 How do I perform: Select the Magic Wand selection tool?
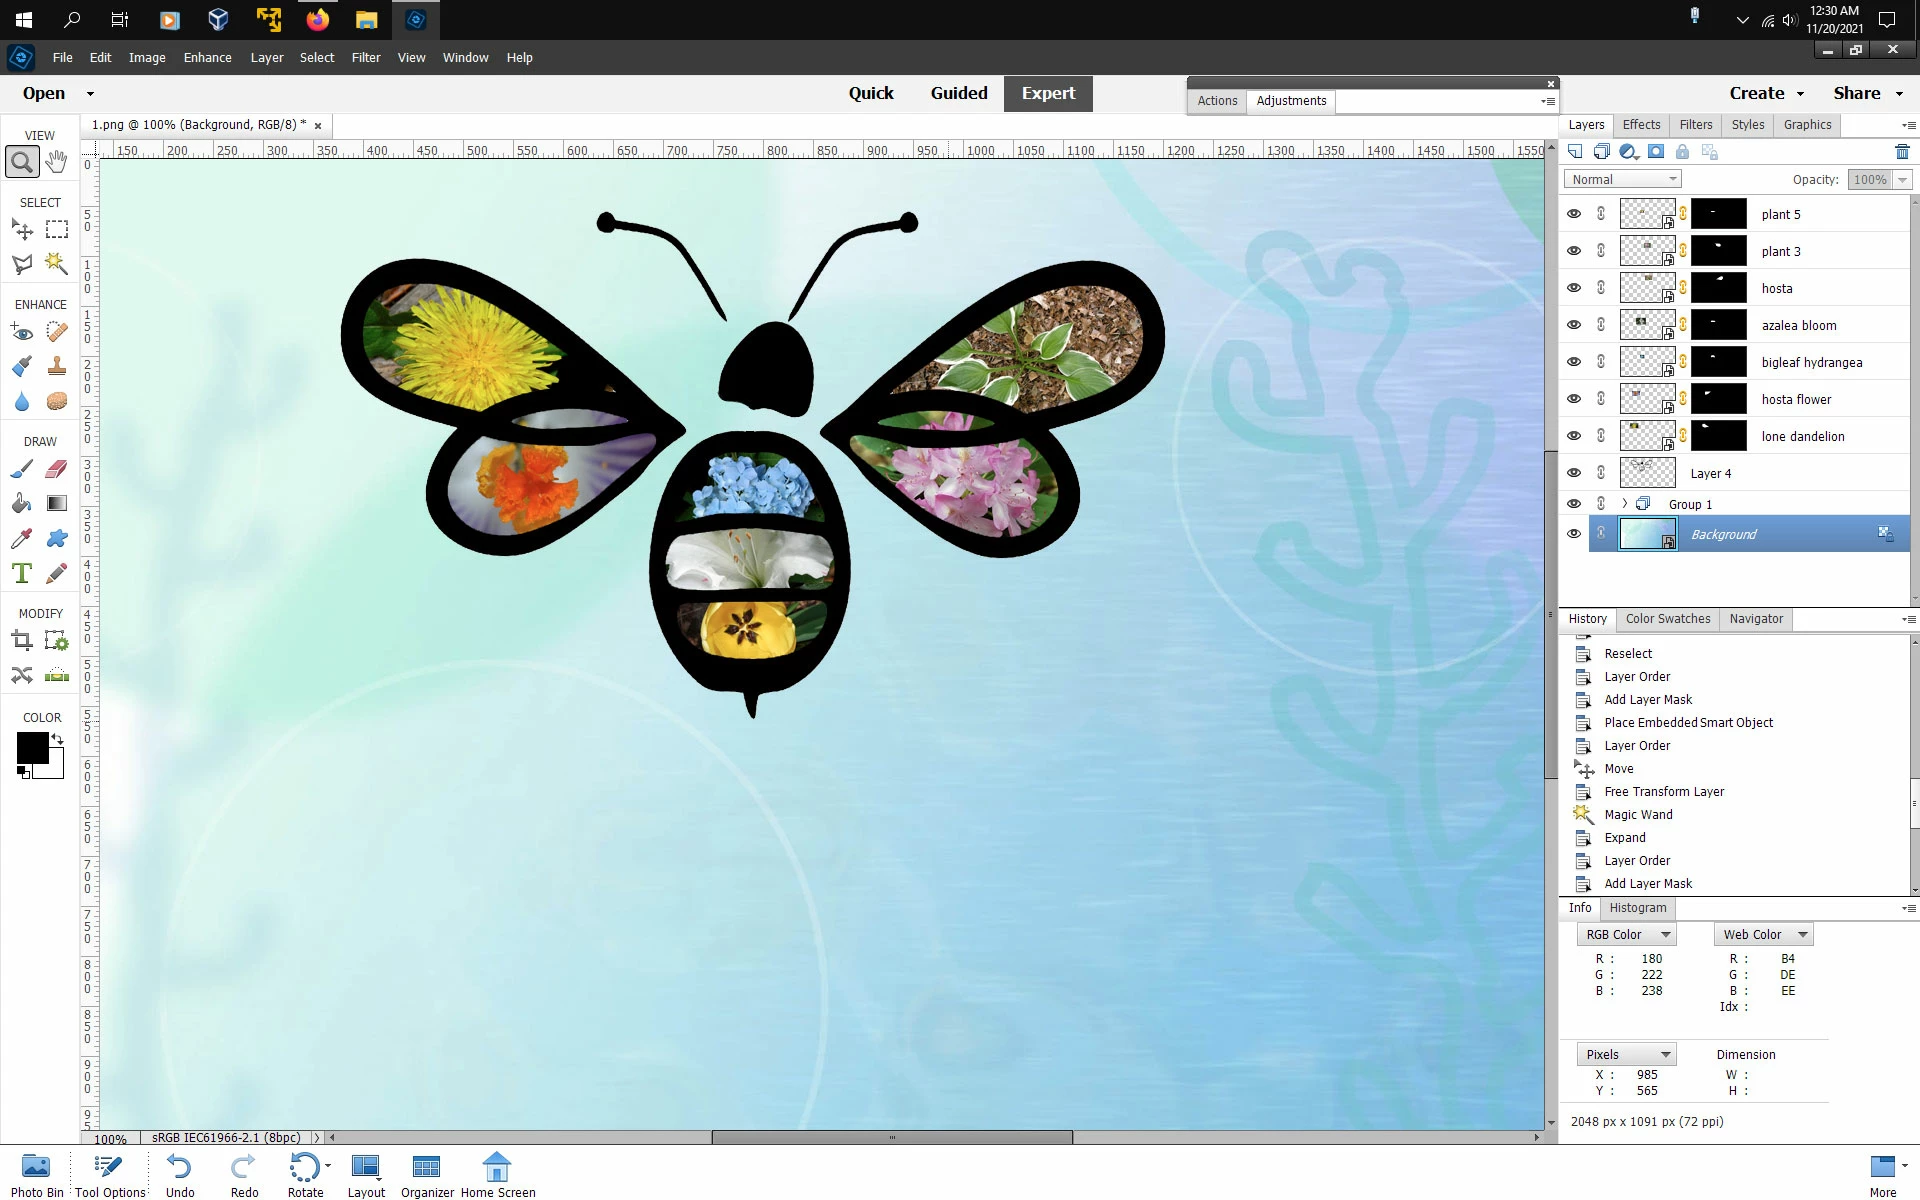[x=57, y=264]
